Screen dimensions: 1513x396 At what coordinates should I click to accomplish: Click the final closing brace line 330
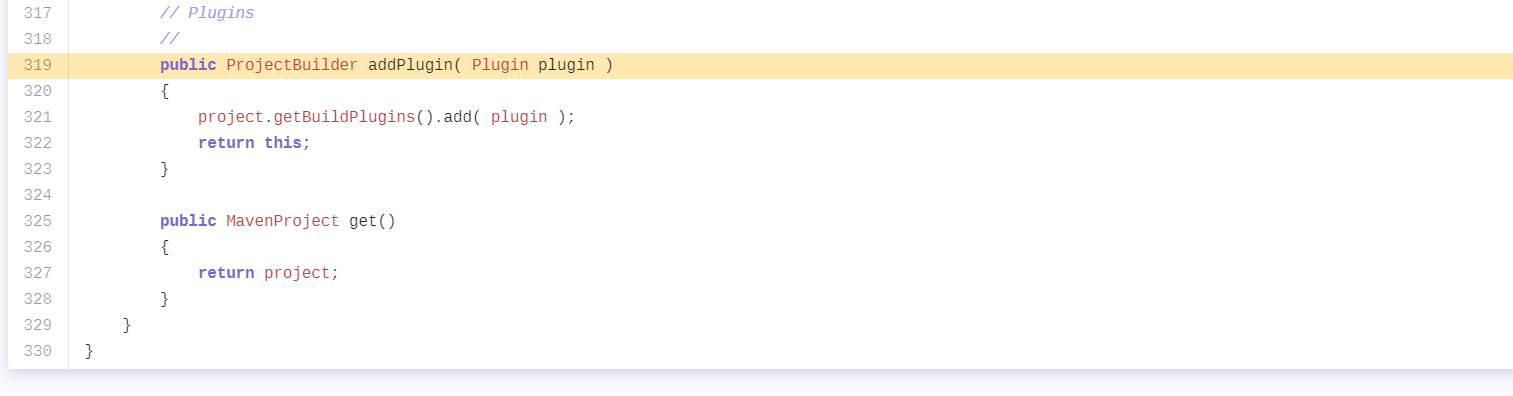click(89, 351)
